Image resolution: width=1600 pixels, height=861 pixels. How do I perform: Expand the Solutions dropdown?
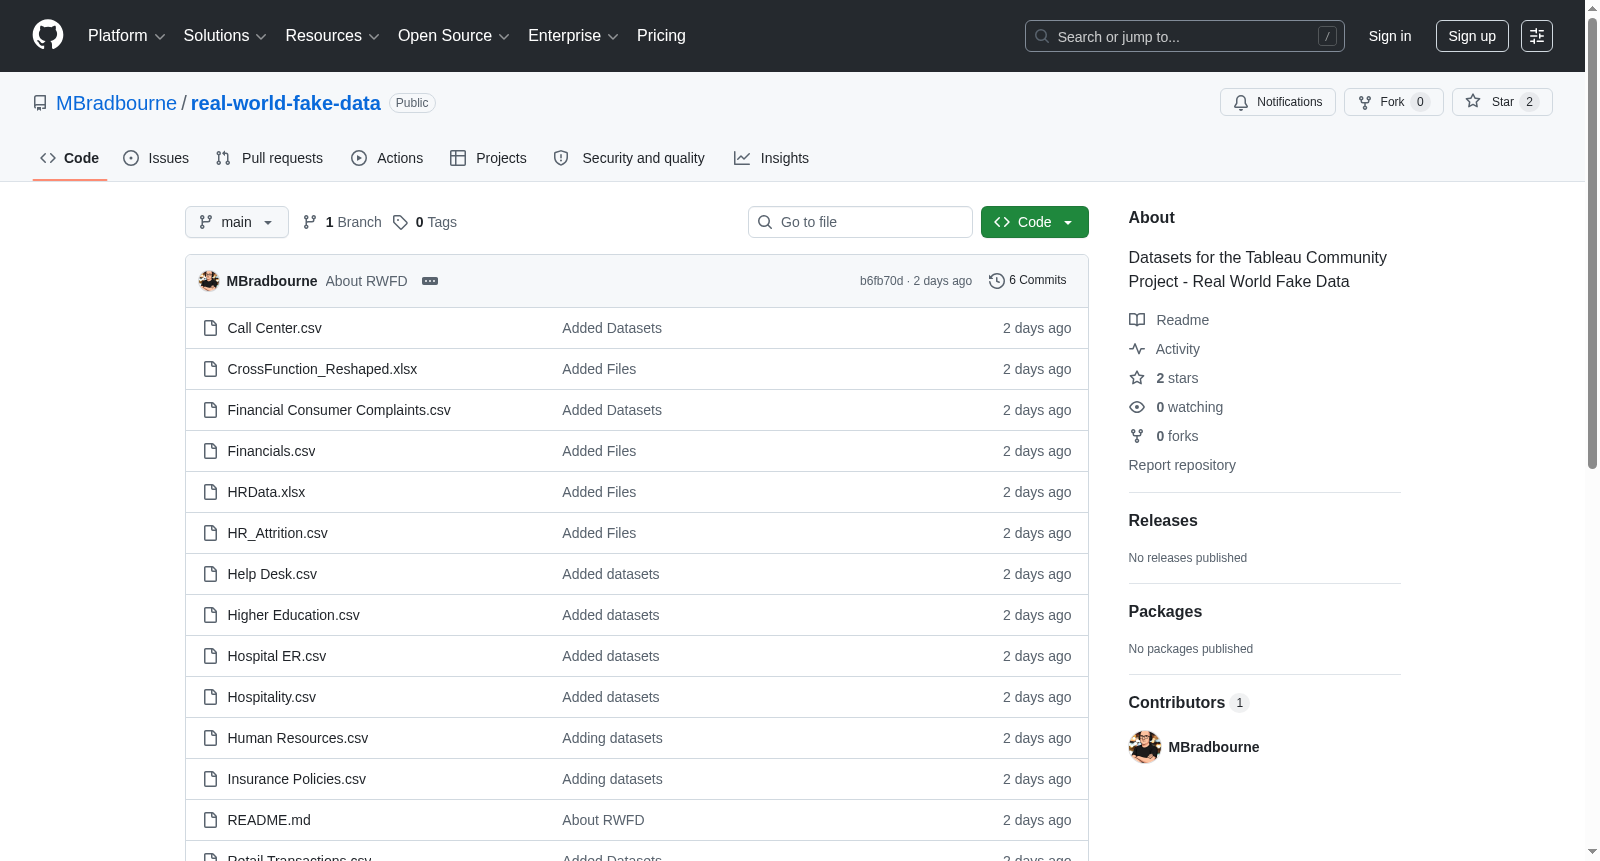(225, 36)
